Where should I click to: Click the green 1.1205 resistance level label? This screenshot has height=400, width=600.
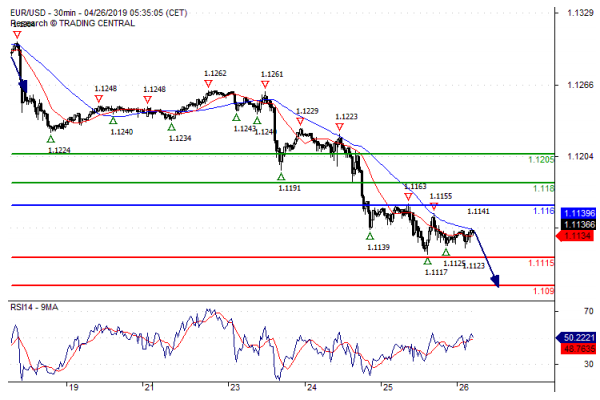541,160
